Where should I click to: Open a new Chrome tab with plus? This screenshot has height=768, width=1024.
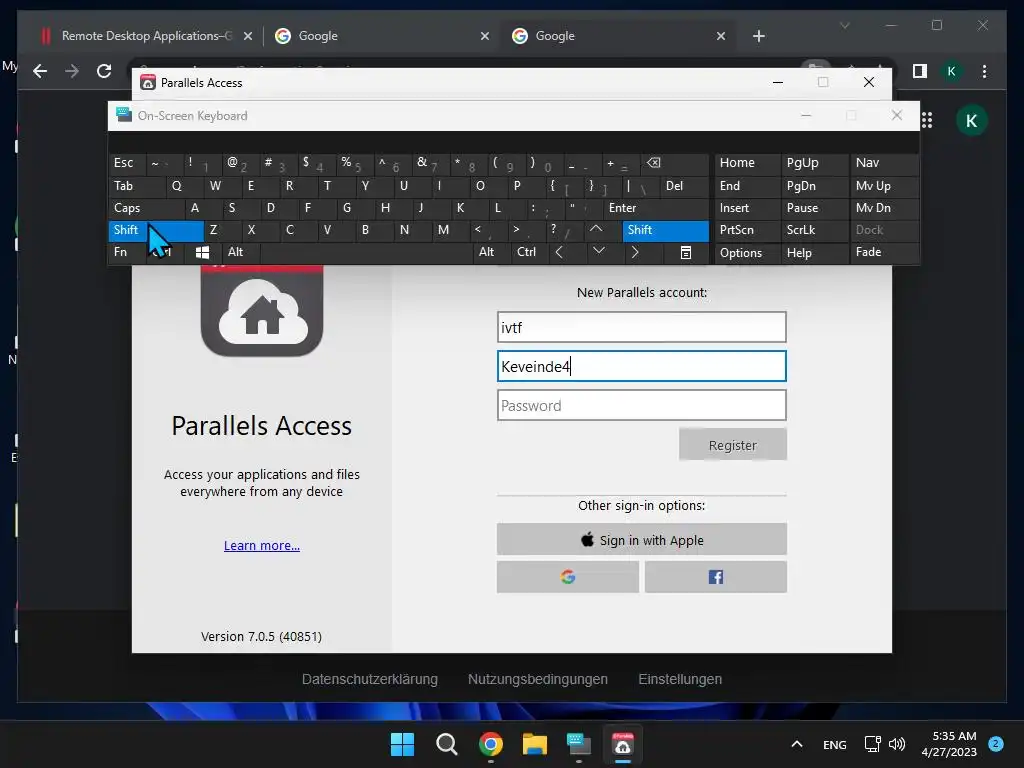pos(758,37)
